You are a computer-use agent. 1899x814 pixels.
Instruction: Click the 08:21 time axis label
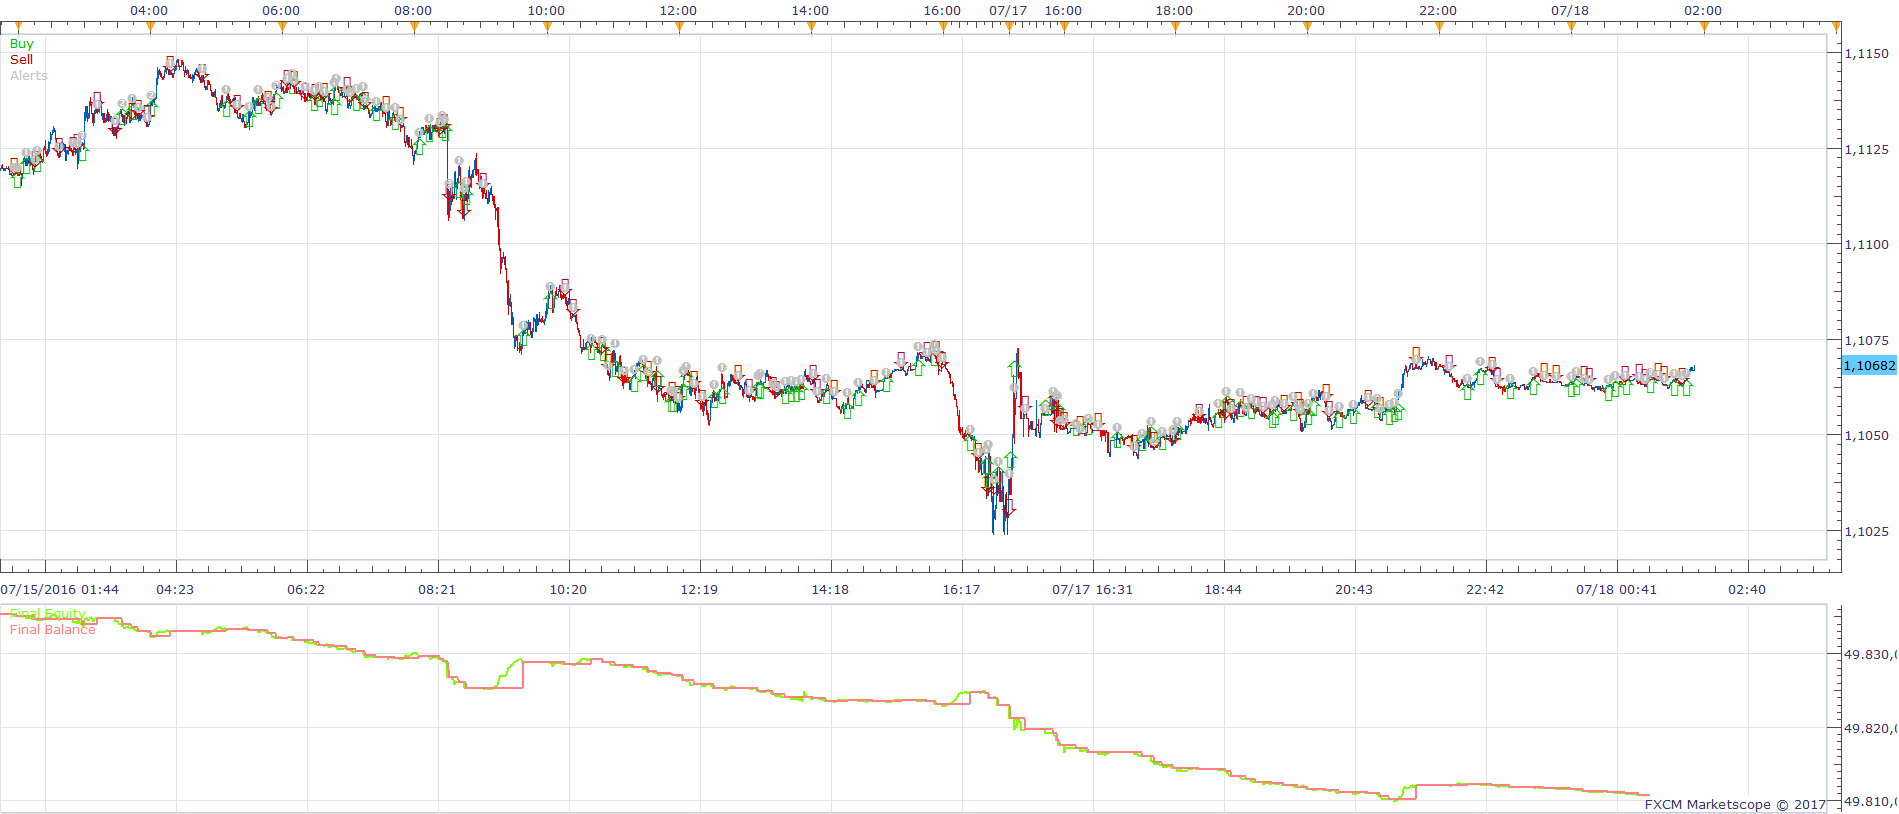click(x=437, y=590)
